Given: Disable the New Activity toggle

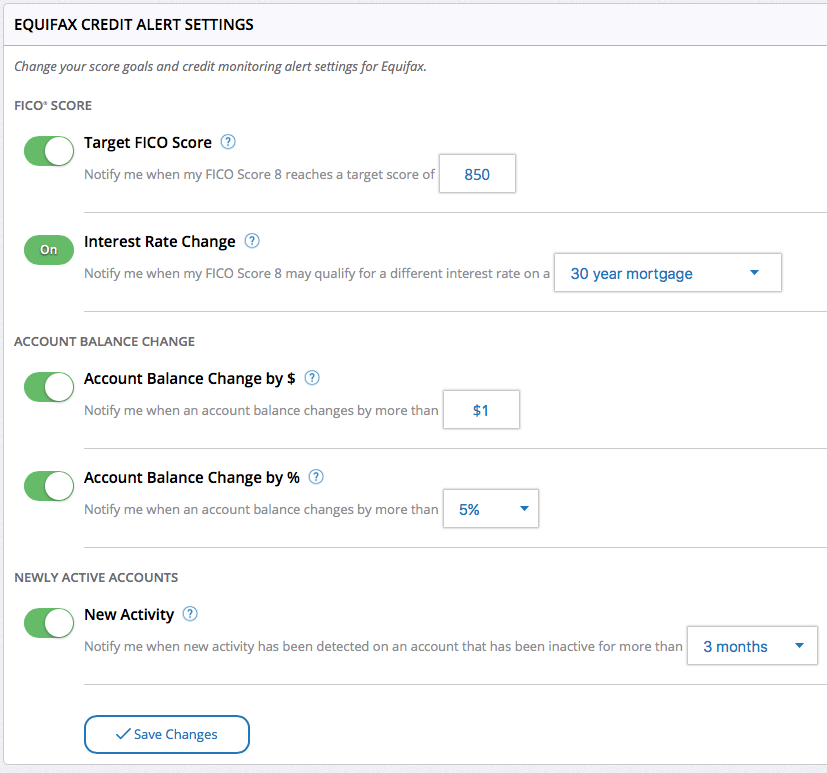Looking at the screenshot, I should [48, 622].
